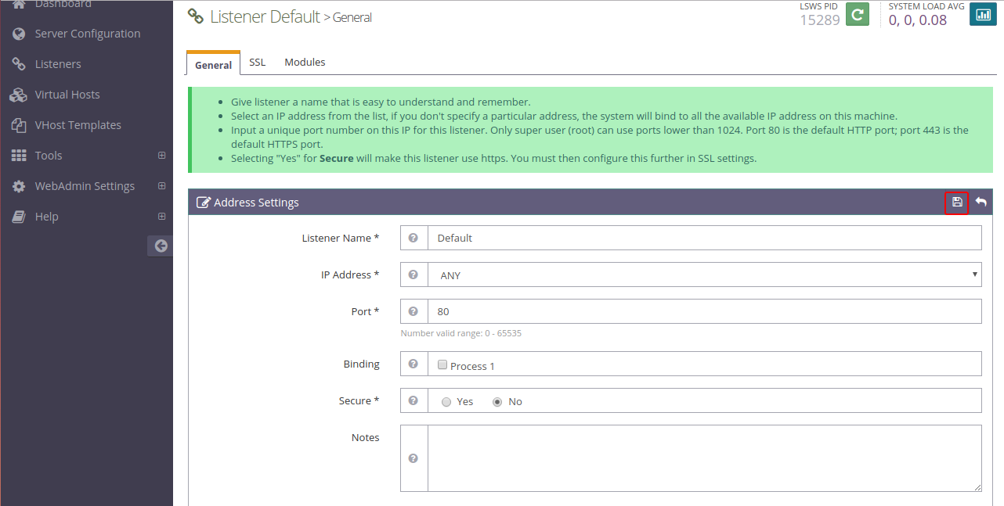Click the back arrow in Address Settings header
The height and width of the screenshot is (506, 1004).
[x=981, y=202]
